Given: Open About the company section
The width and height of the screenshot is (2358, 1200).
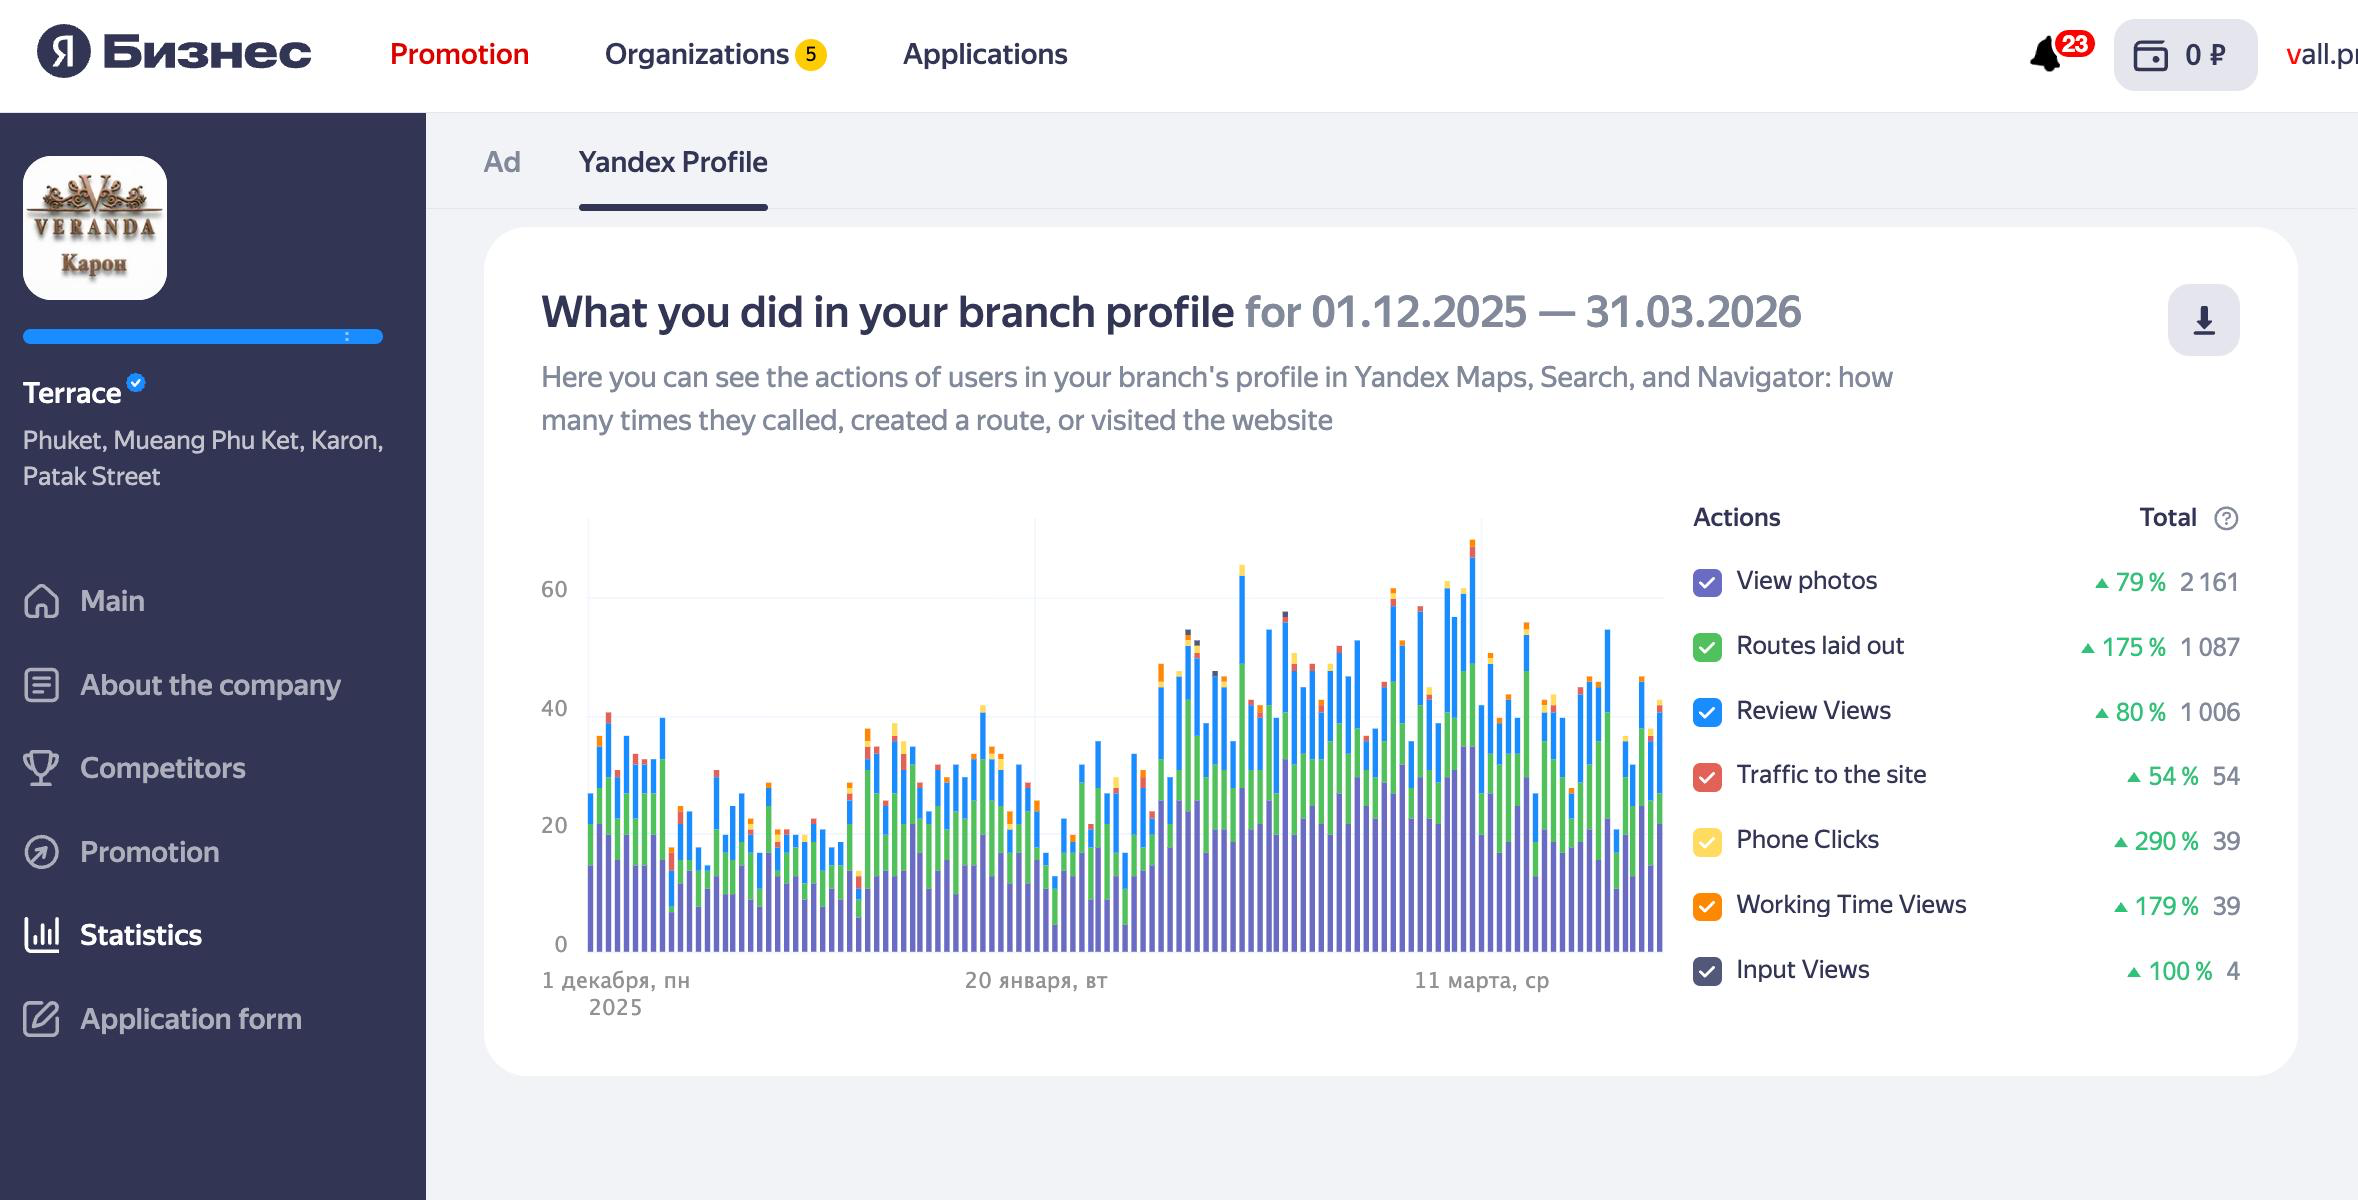Looking at the screenshot, I should 210,685.
